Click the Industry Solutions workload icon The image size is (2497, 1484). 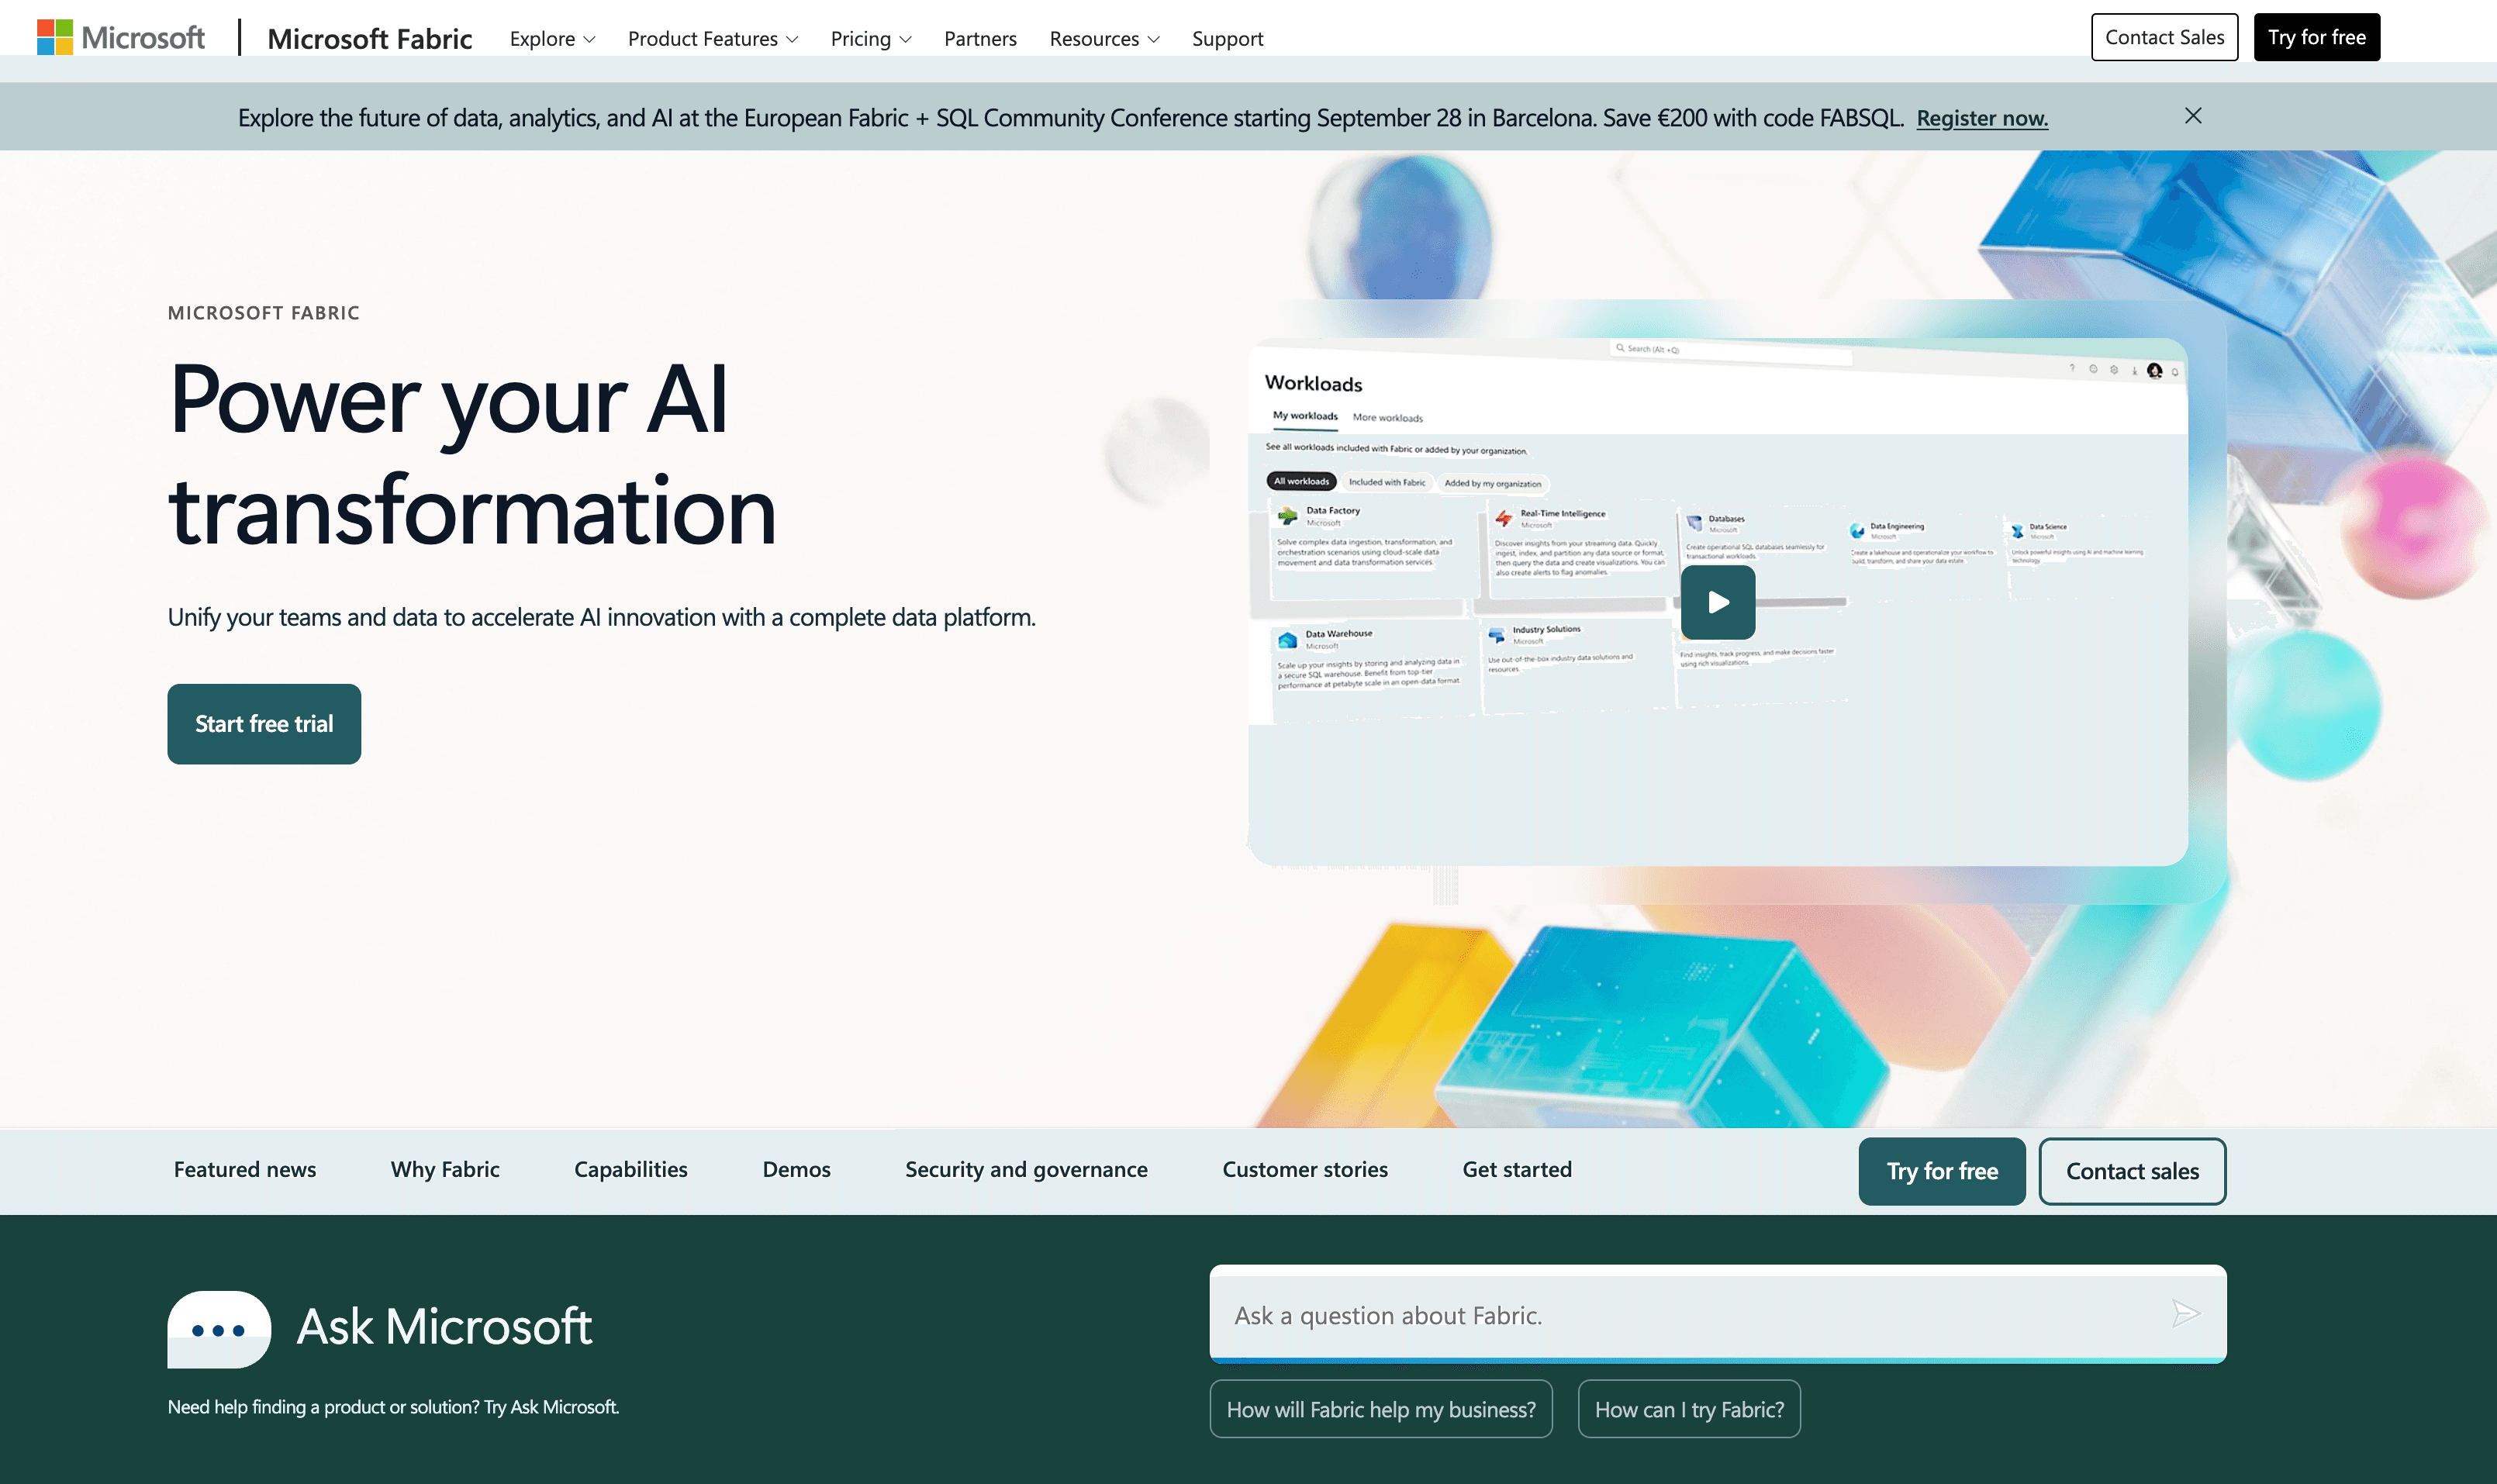[1496, 635]
